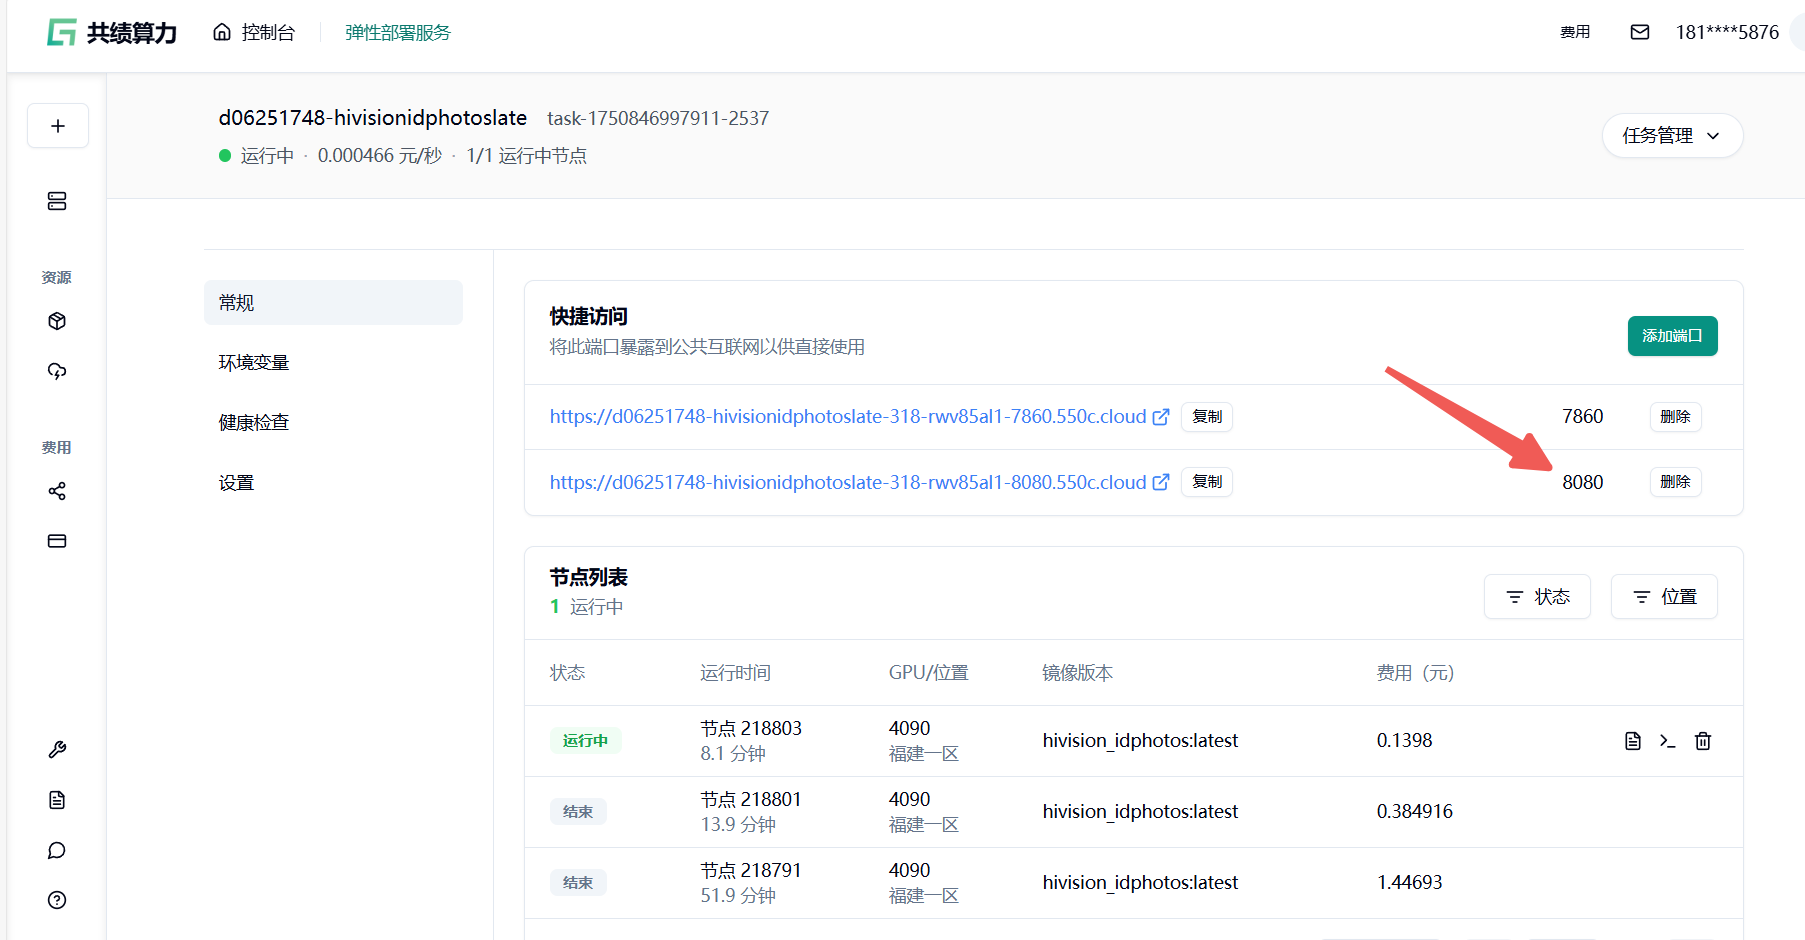This screenshot has width=1805, height=940.
Task: Open the port 8080 cloud URL link
Action: pyautogui.click(x=848, y=482)
